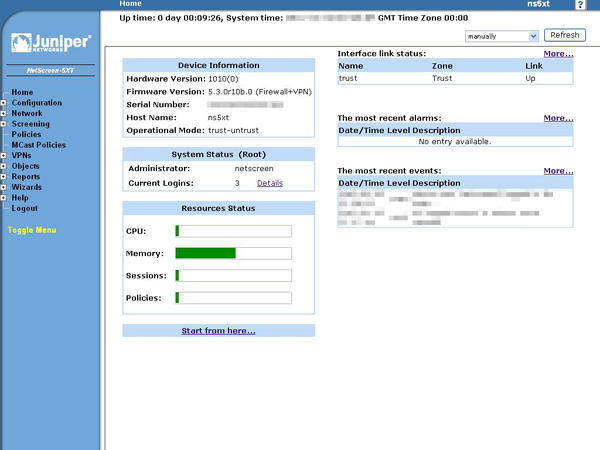Viewport: 600px width, 450px height.
Task: Open Objects in the sidebar
Action: [25, 166]
